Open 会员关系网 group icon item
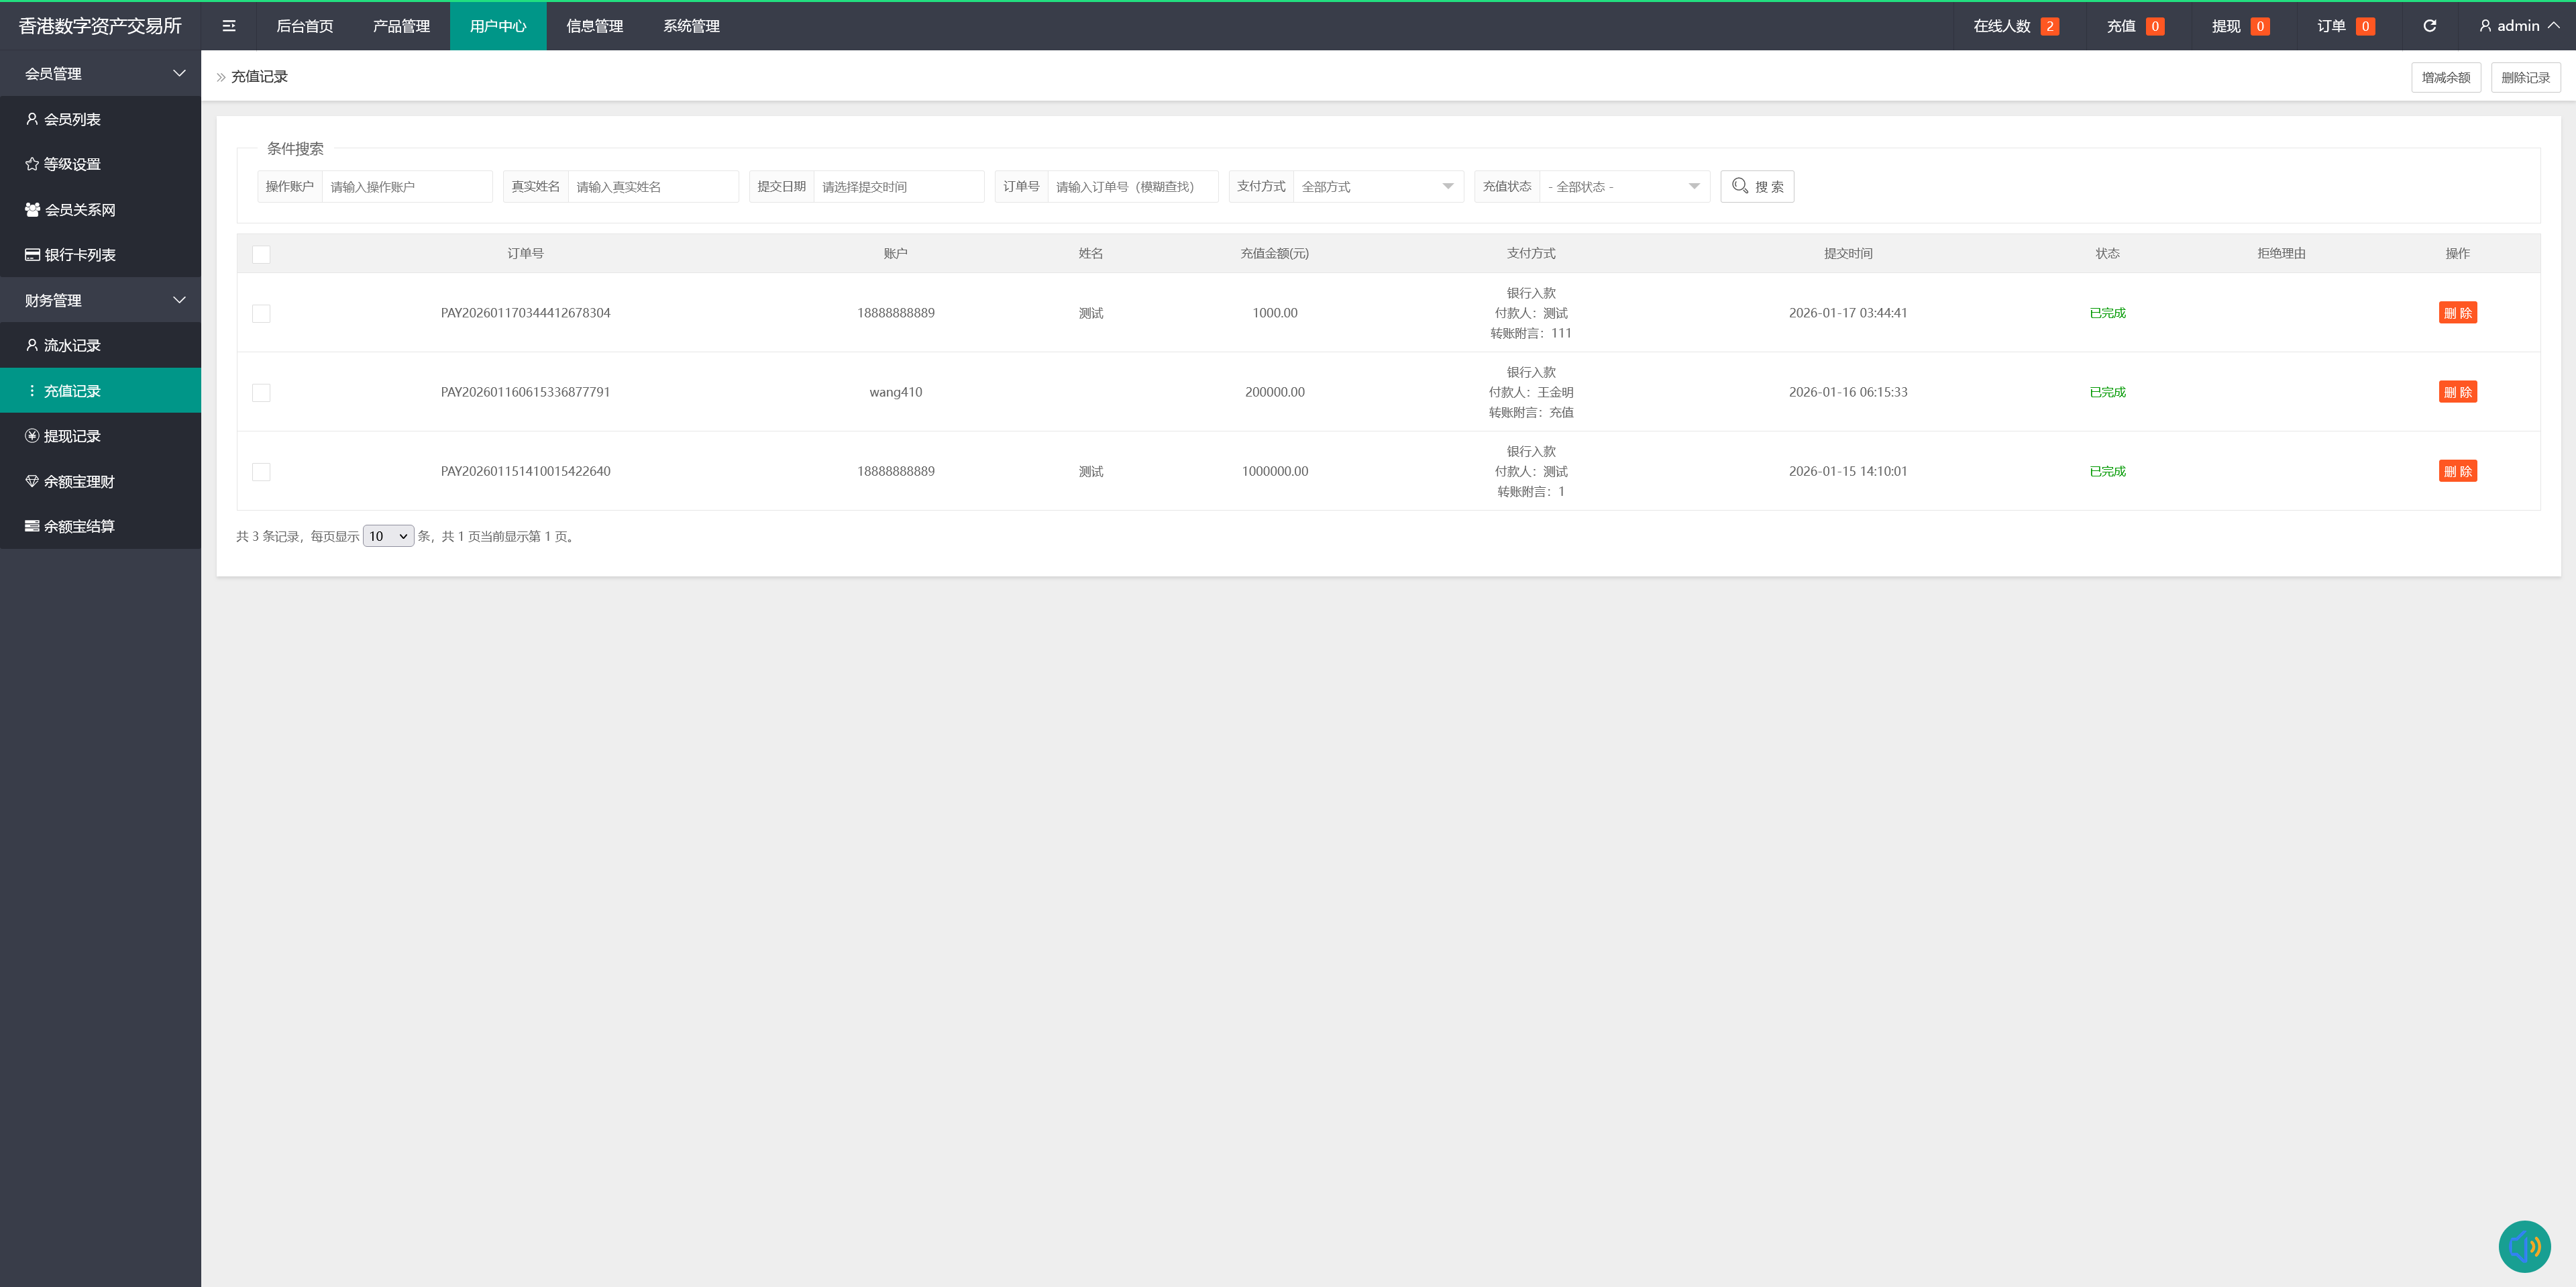 pyautogui.click(x=32, y=209)
